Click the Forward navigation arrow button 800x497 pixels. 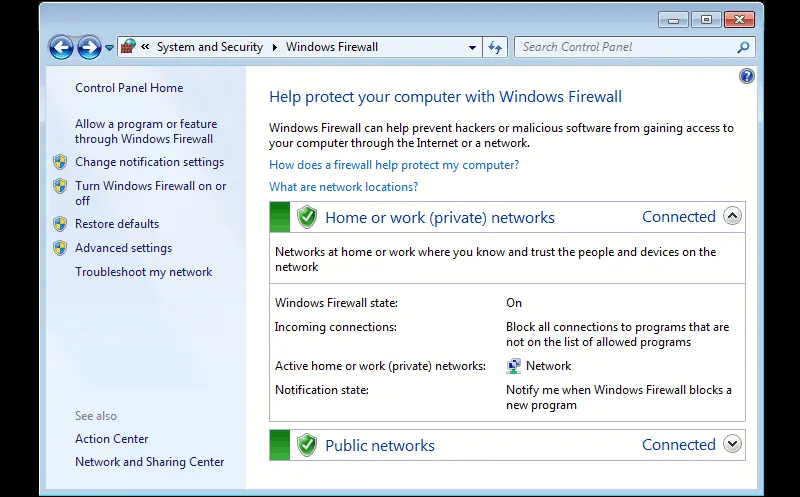coord(89,47)
